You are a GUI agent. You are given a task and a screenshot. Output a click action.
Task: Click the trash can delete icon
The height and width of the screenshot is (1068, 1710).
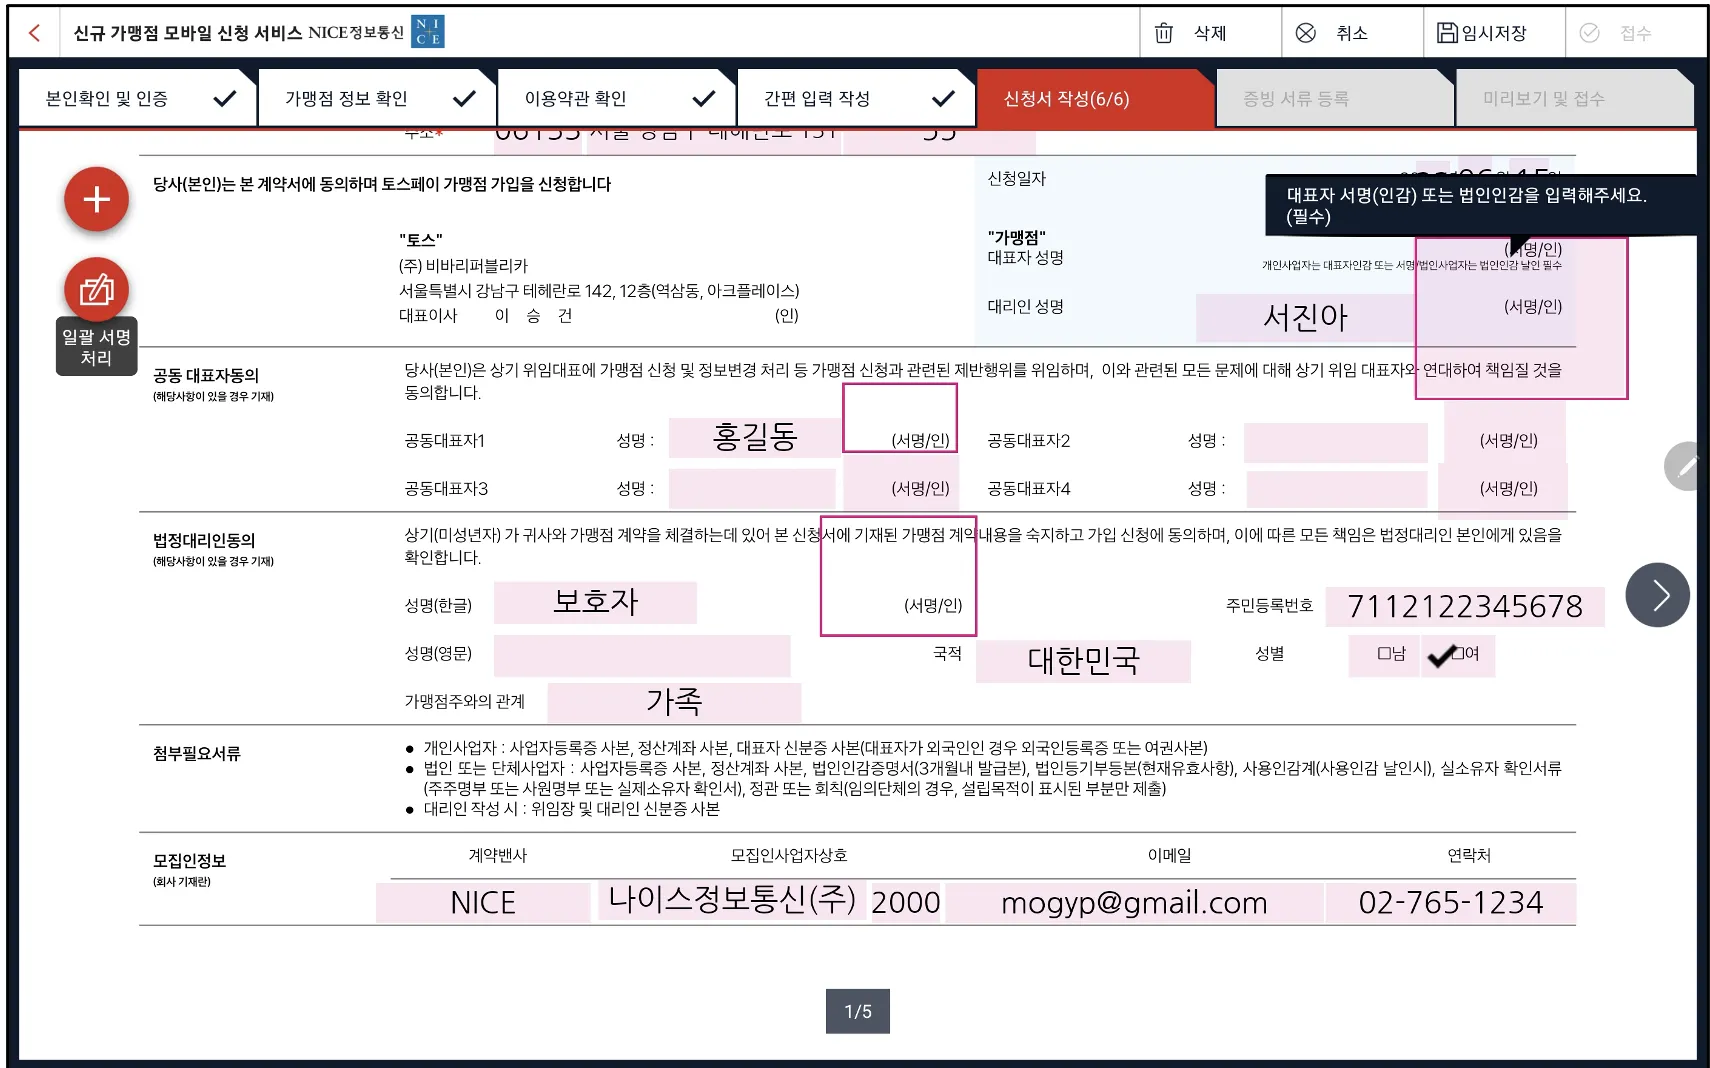click(x=1164, y=33)
